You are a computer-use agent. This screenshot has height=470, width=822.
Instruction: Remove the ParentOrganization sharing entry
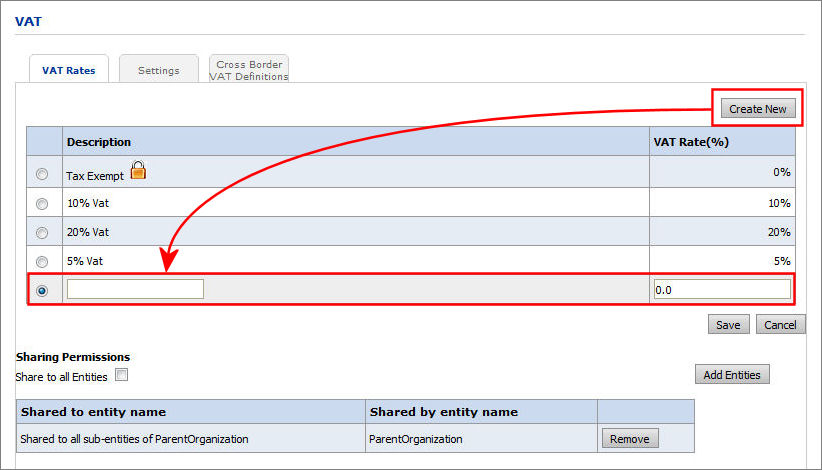point(630,438)
